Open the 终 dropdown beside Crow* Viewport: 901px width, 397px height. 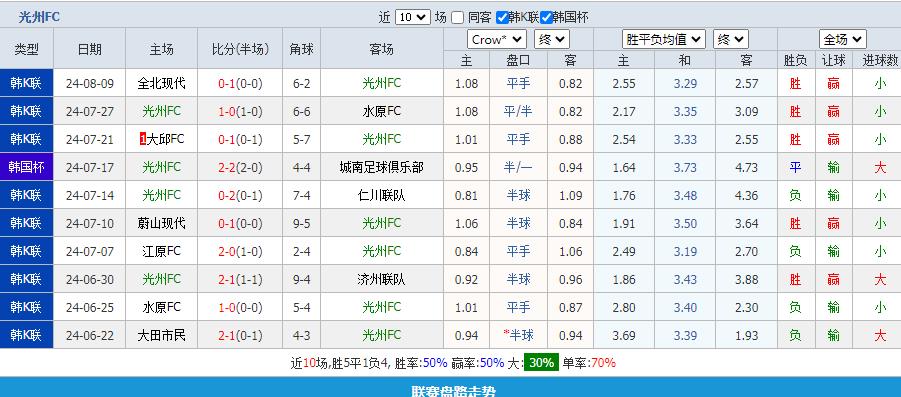(552, 40)
